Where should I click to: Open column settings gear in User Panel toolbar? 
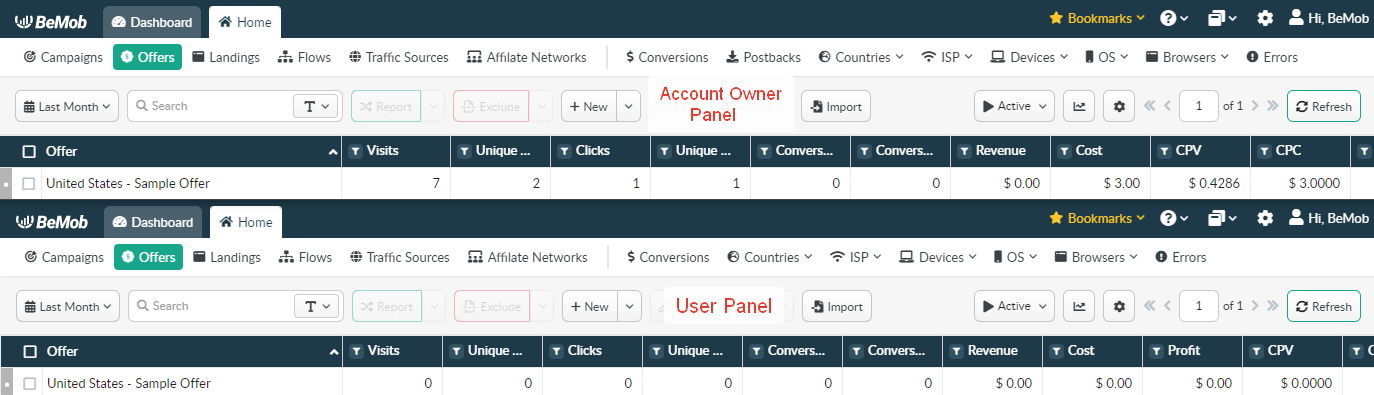1119,306
